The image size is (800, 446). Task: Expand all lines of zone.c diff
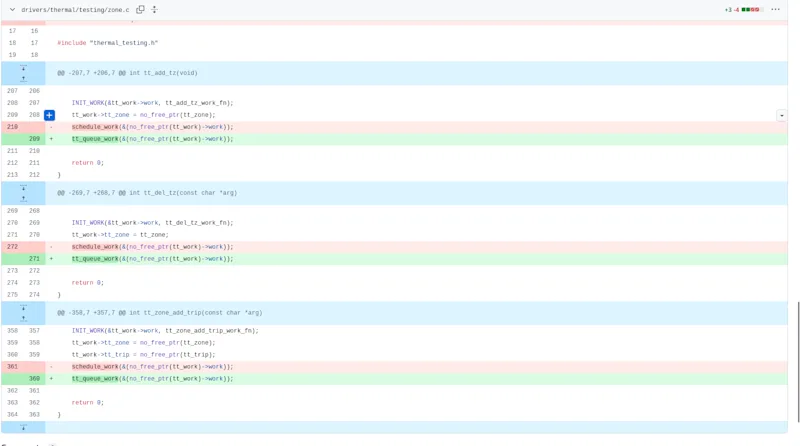pos(155,9)
